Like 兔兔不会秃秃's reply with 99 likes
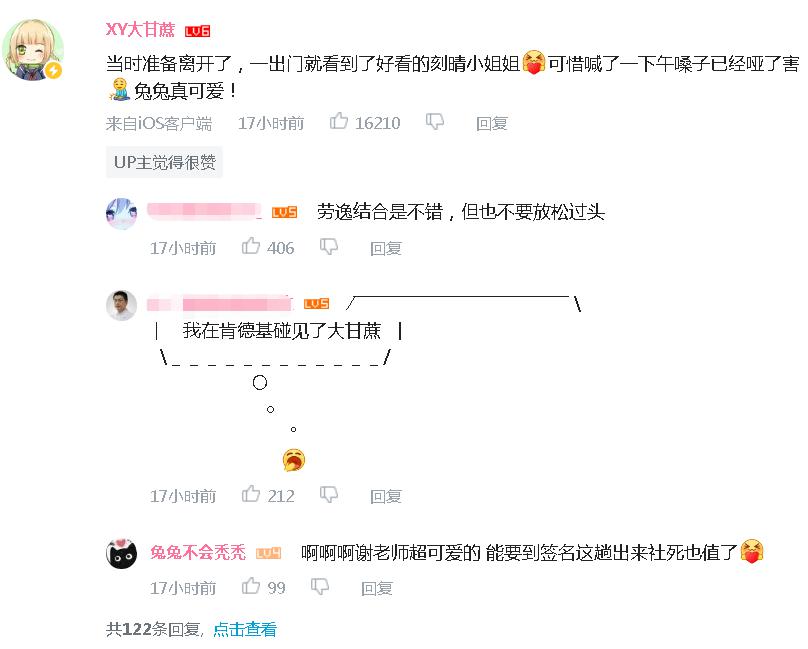The height and width of the screenshot is (649, 808). 251,586
